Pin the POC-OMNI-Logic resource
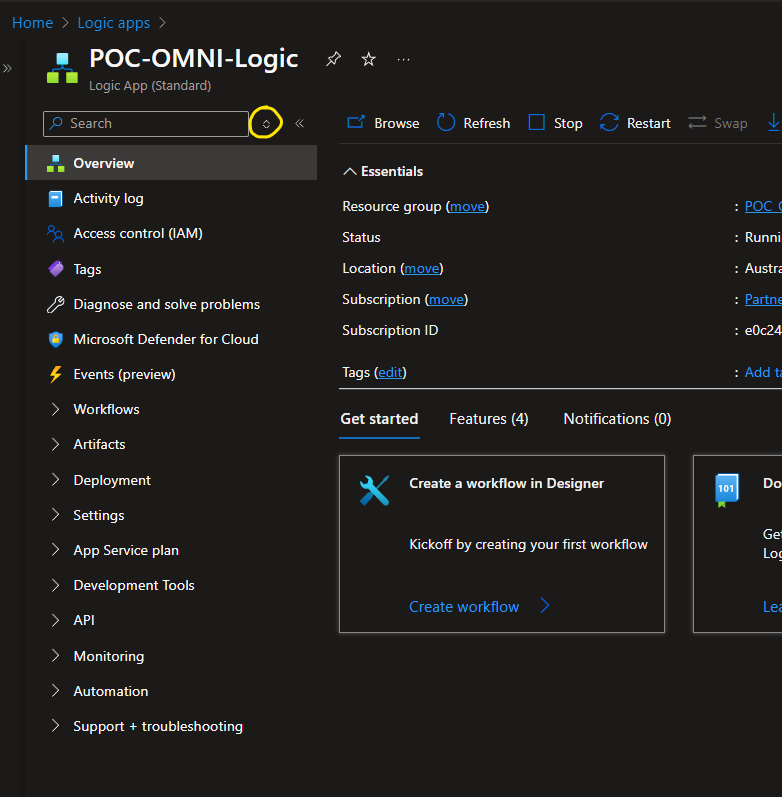 click(333, 59)
